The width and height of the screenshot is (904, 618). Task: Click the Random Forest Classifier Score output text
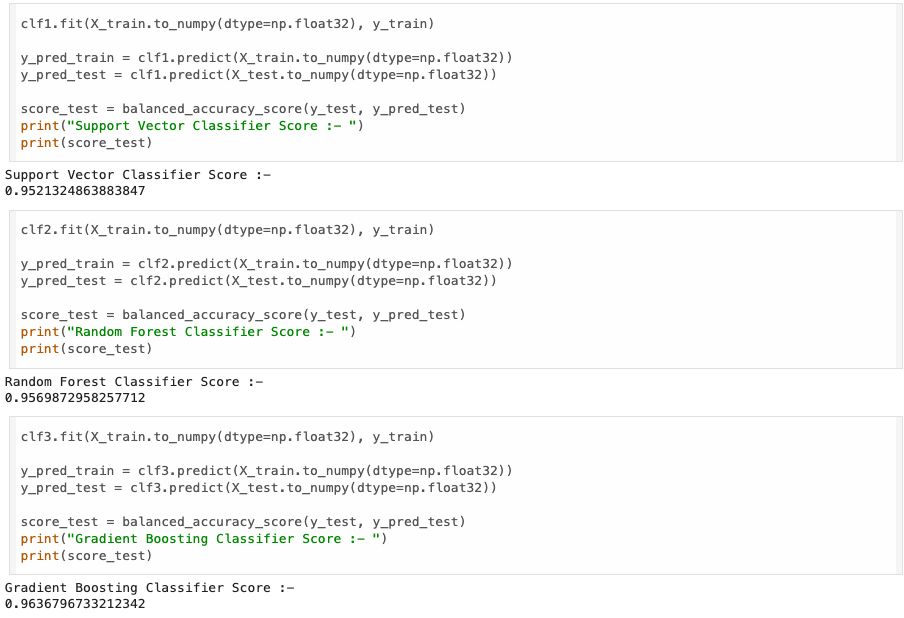click(134, 382)
